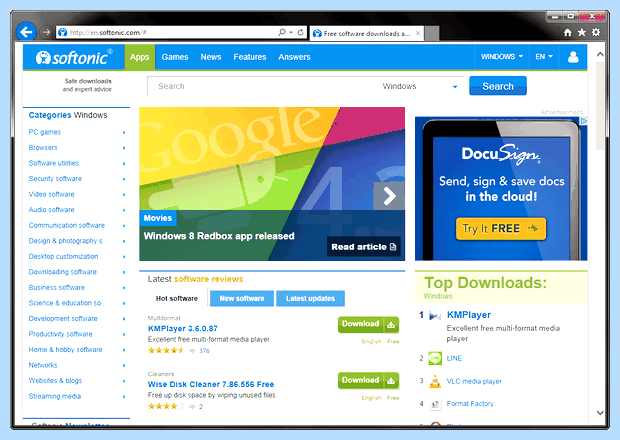Open KMPlayer link in Top Downloads
620x440 pixels.
[x=469, y=315]
